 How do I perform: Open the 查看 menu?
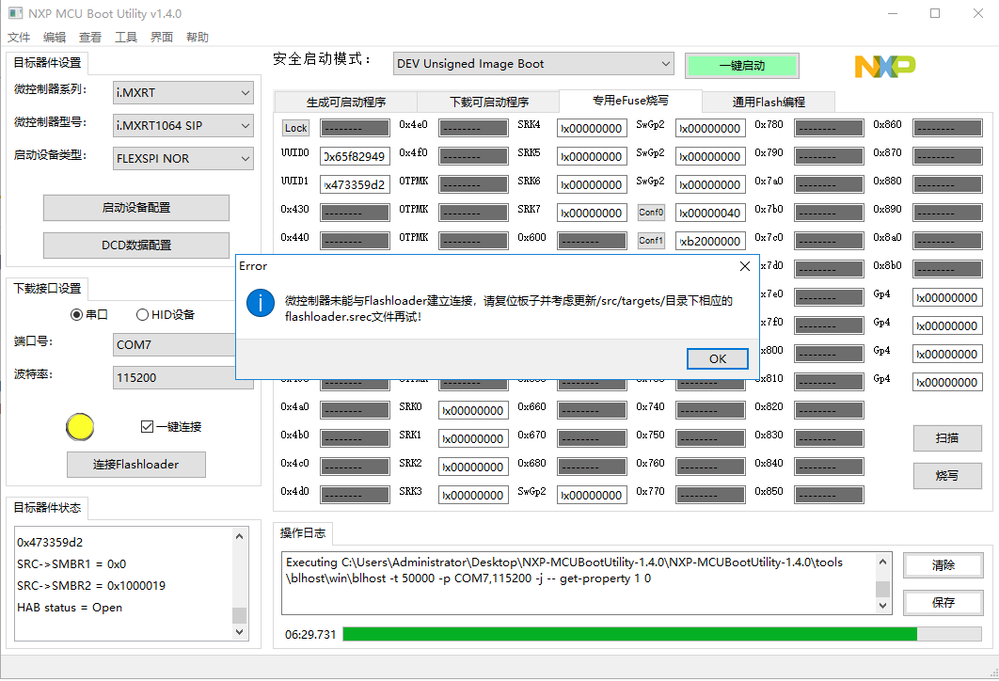coord(90,37)
